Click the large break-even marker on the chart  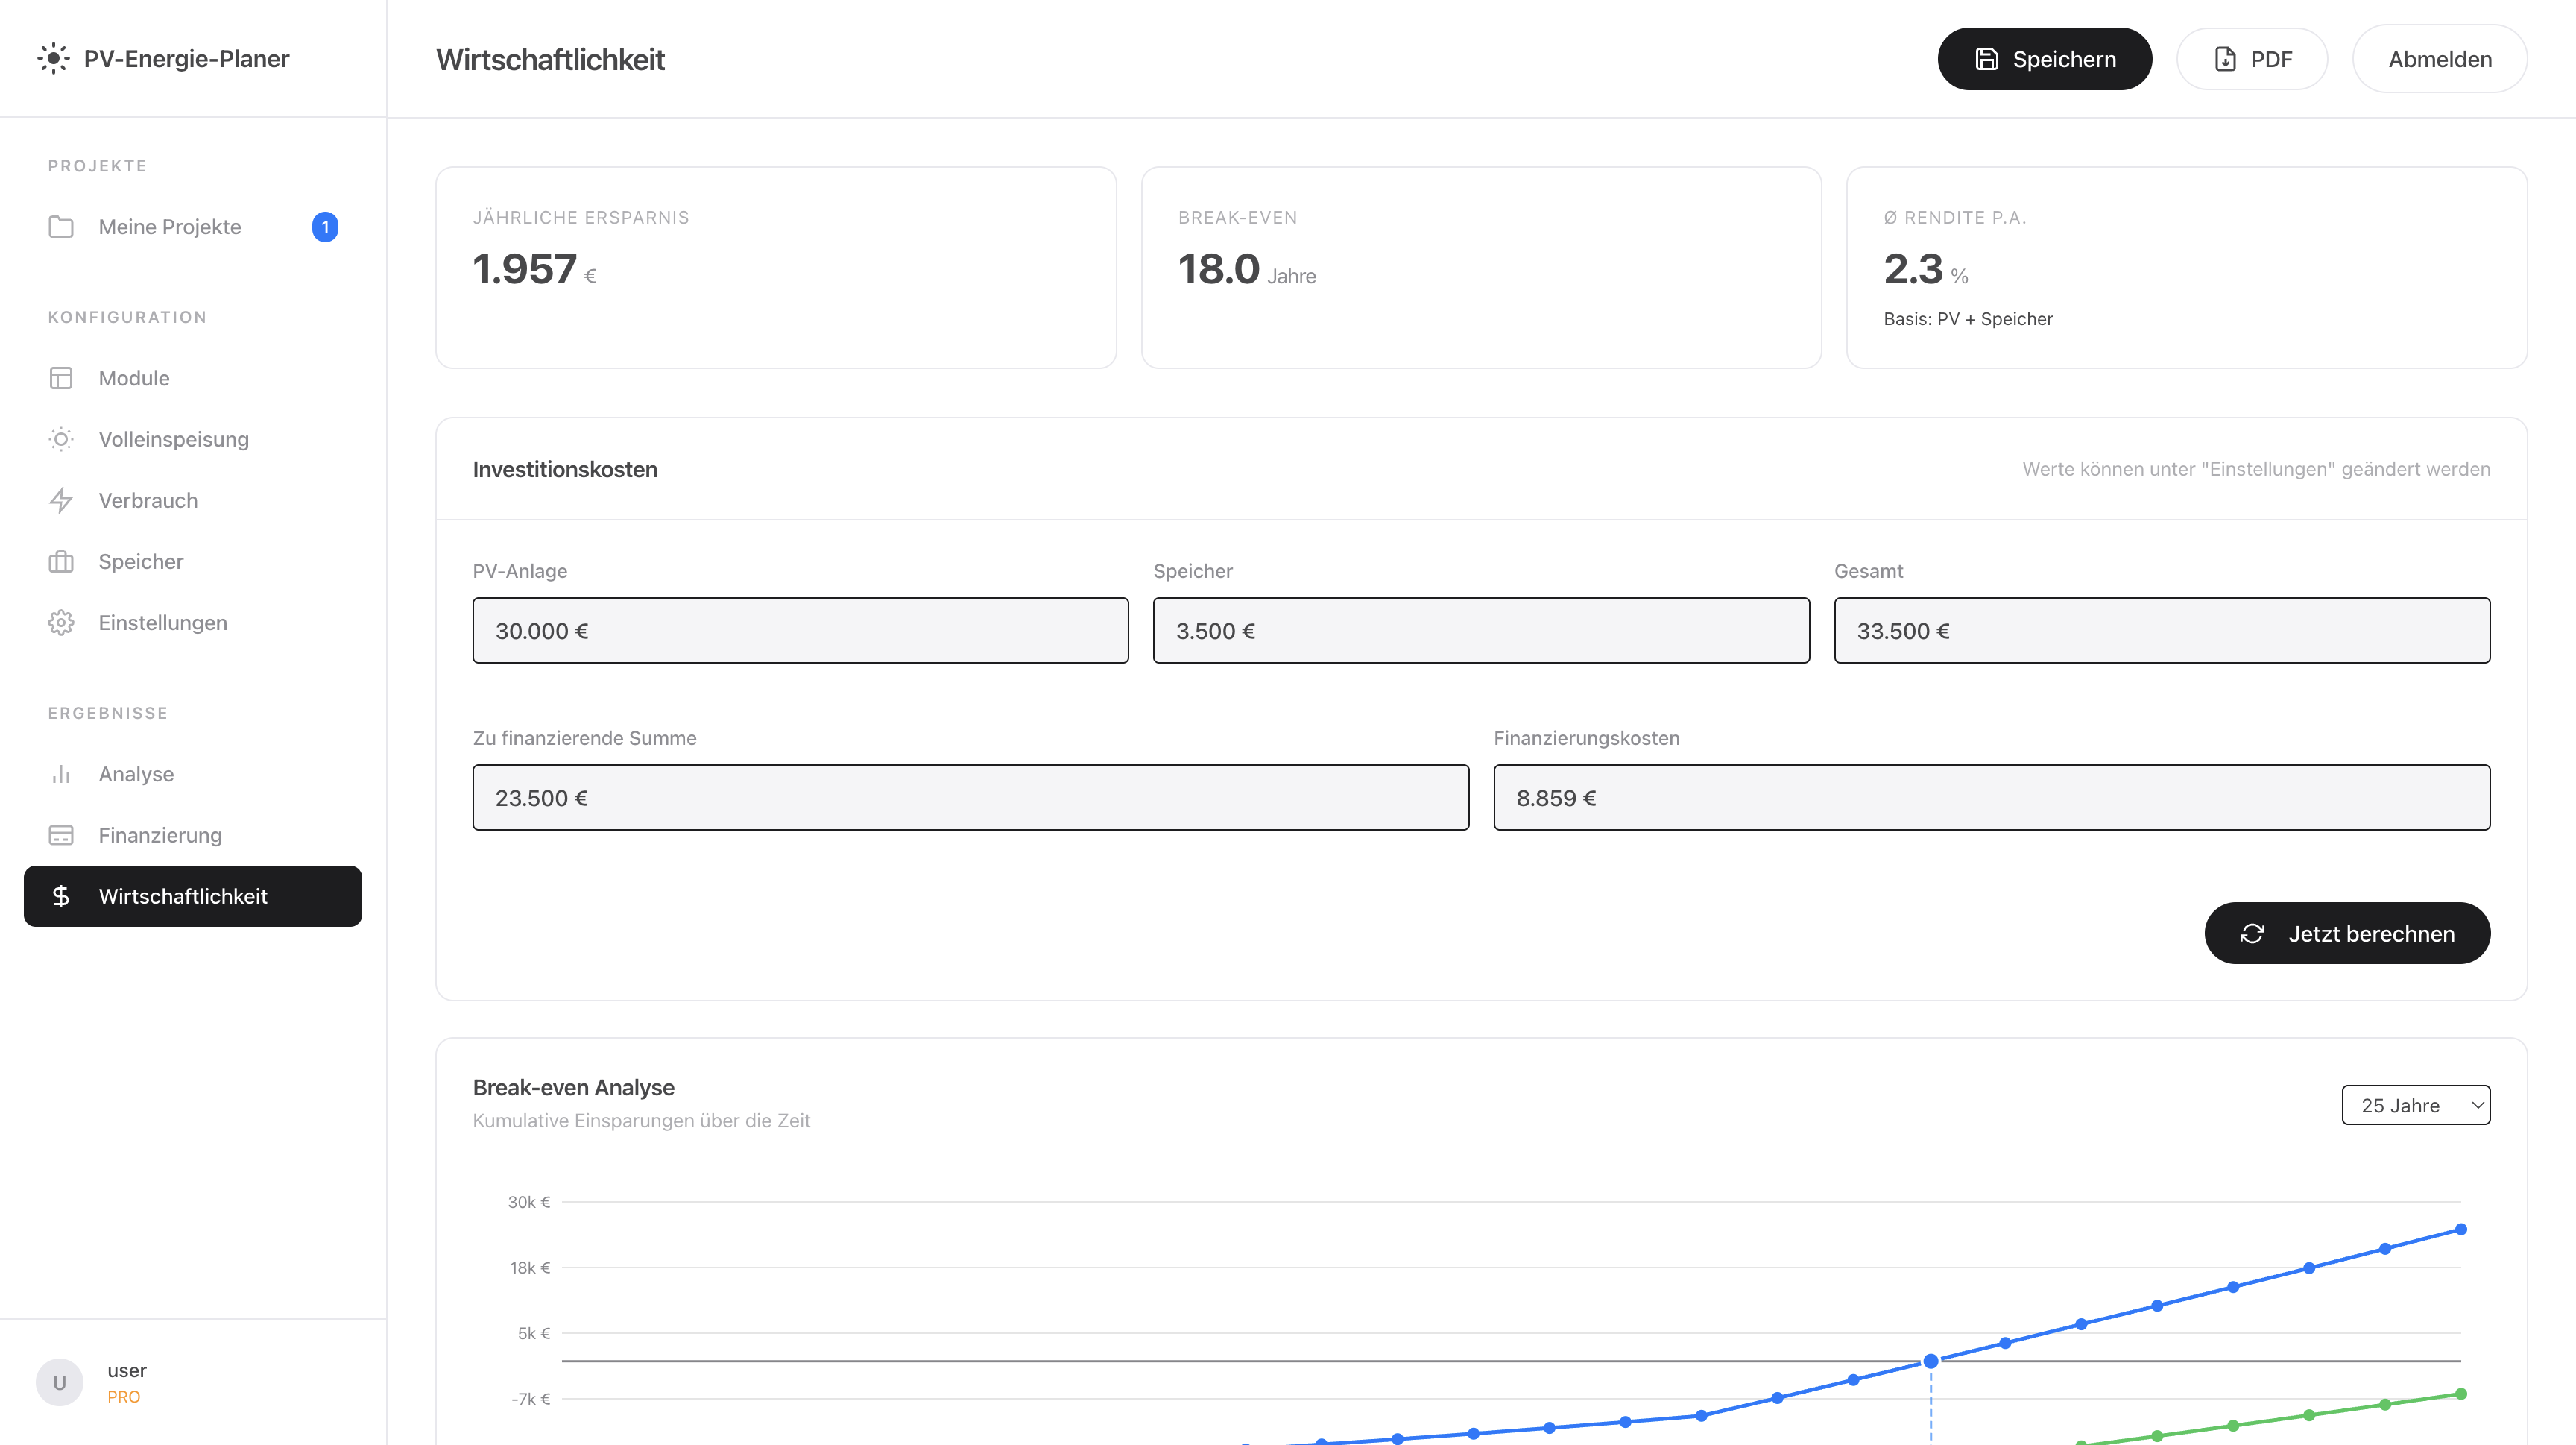[x=1931, y=1361]
